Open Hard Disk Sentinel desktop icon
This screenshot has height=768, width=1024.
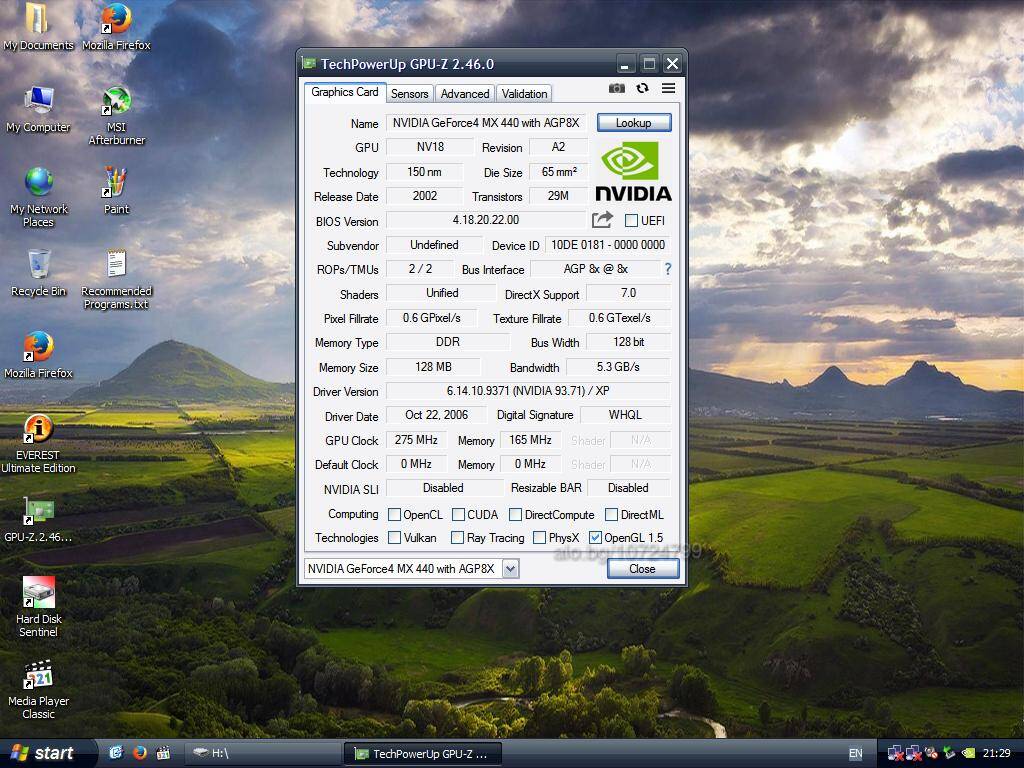38,592
